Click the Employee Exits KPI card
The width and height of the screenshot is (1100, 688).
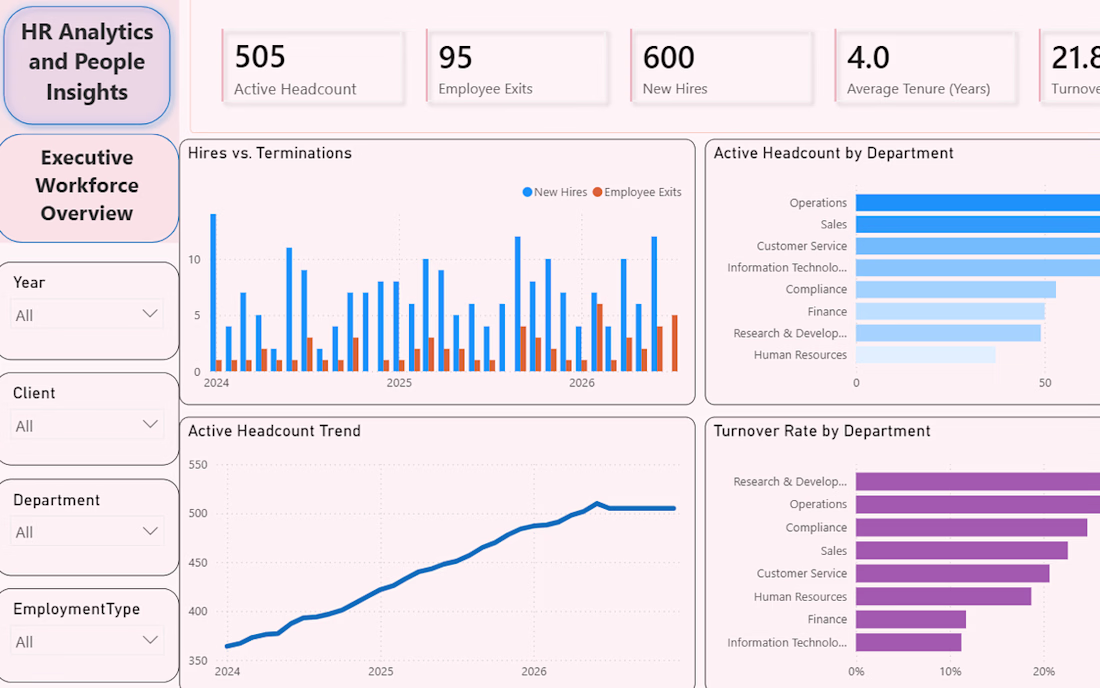[x=517, y=67]
